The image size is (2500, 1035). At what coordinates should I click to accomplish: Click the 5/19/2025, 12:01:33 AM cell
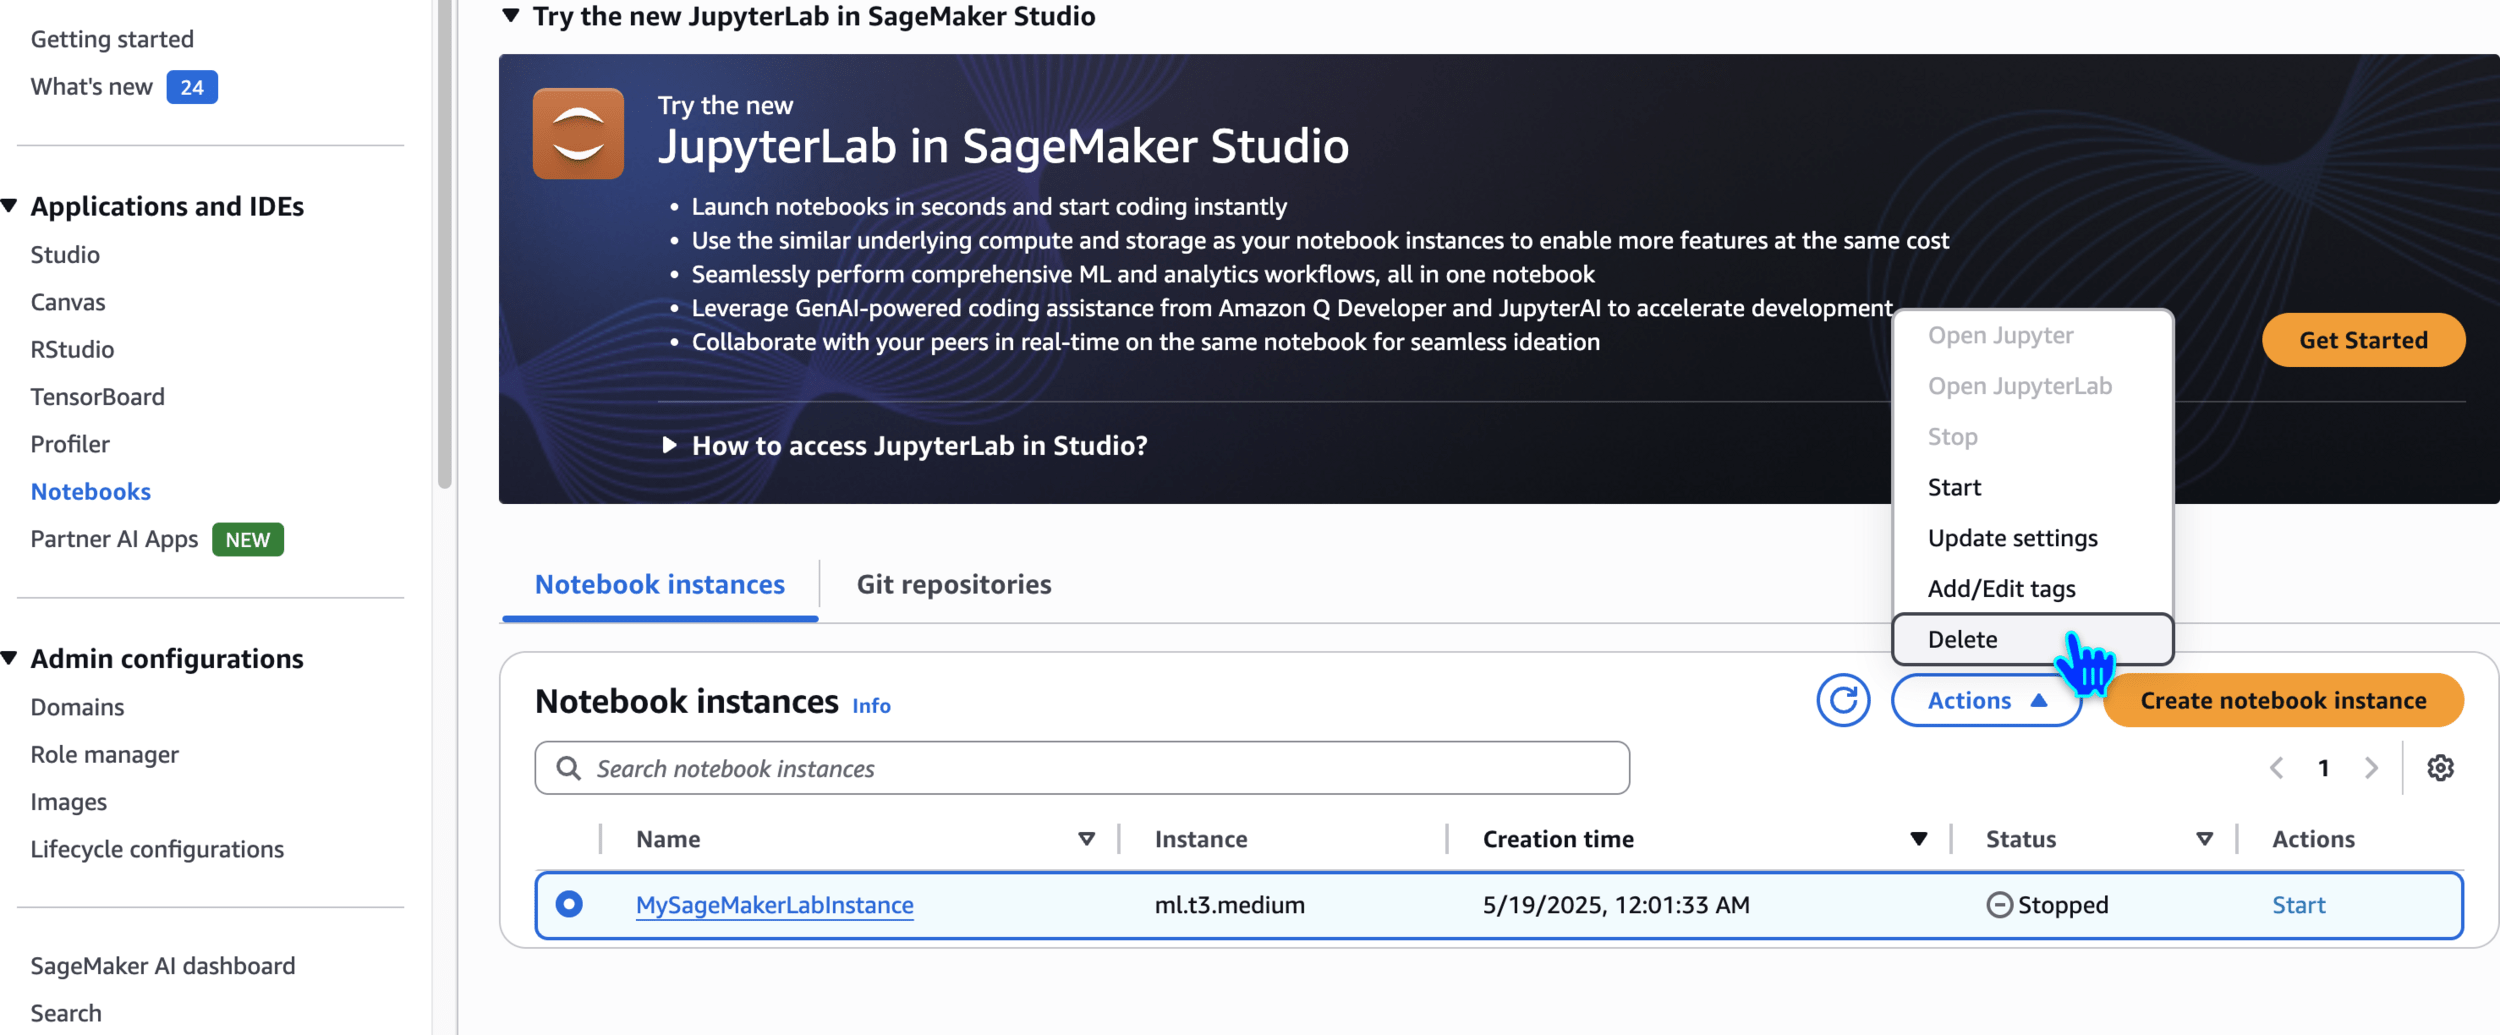(x=1616, y=905)
